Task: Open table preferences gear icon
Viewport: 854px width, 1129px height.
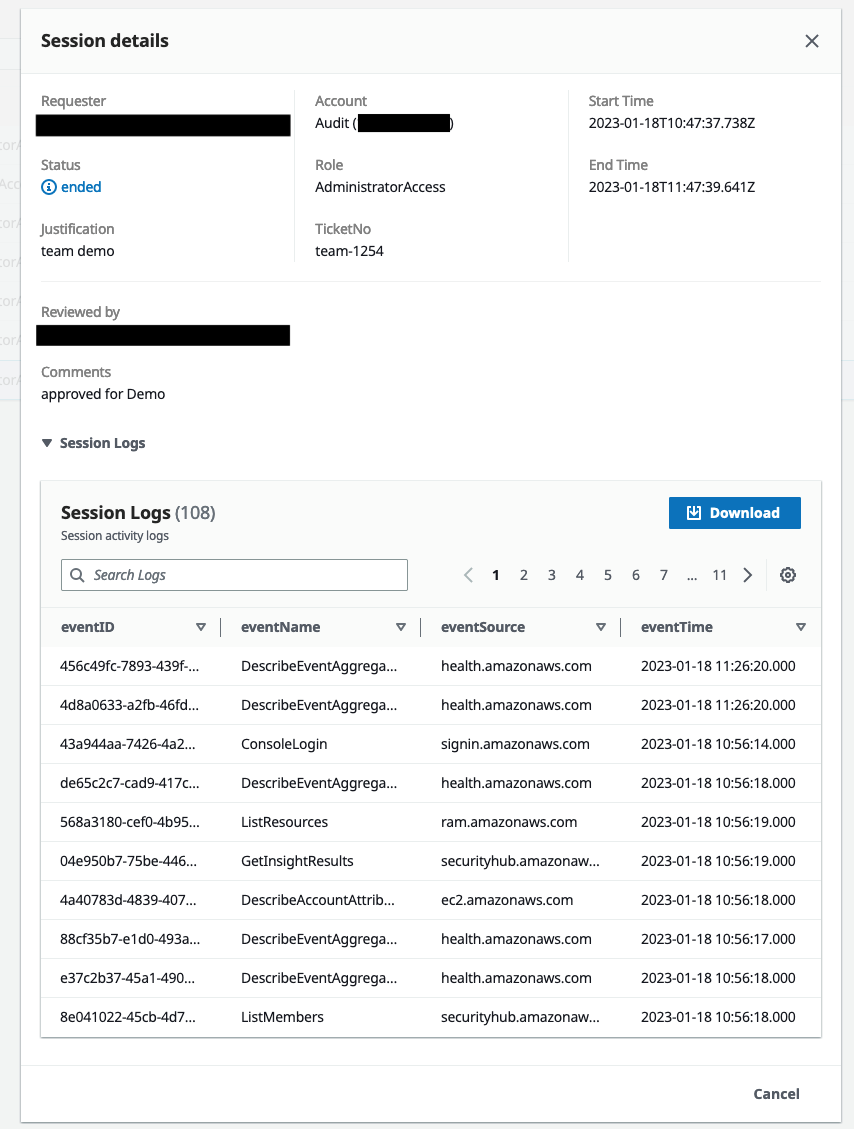Action: pyautogui.click(x=788, y=575)
